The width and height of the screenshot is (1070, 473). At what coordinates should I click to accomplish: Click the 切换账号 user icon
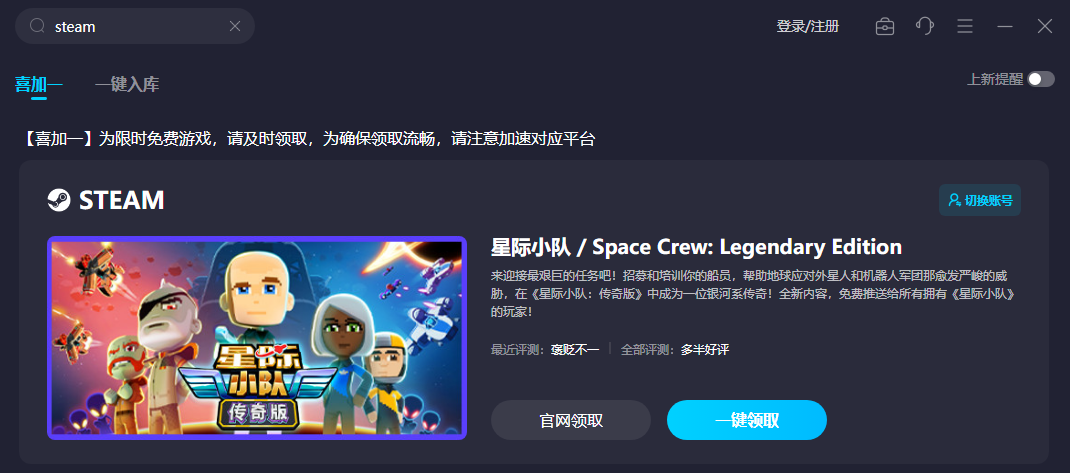[954, 200]
